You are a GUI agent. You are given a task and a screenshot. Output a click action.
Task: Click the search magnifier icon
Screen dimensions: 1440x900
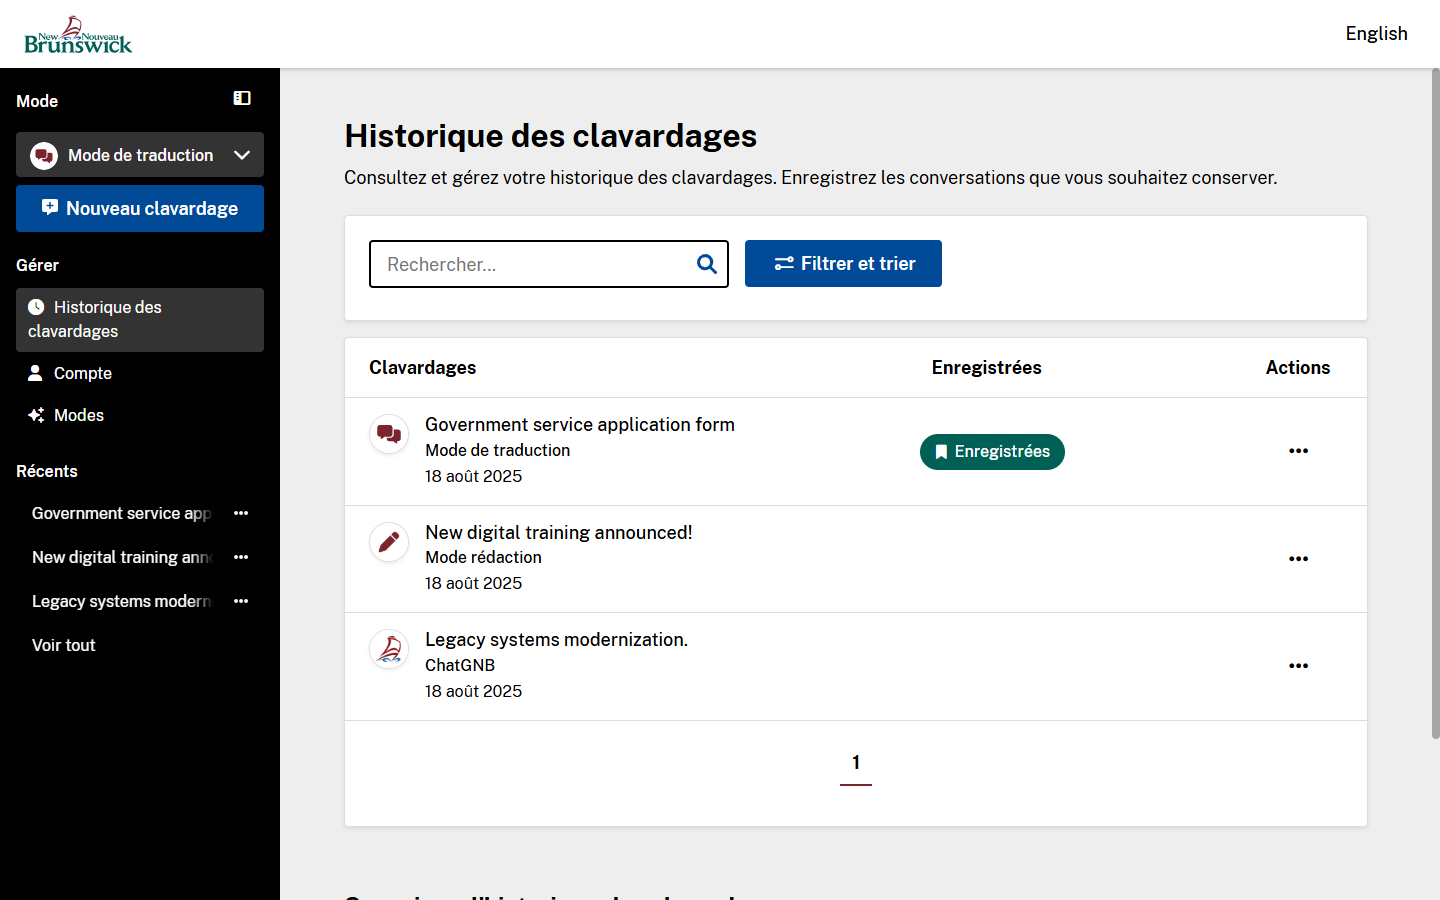pyautogui.click(x=706, y=264)
